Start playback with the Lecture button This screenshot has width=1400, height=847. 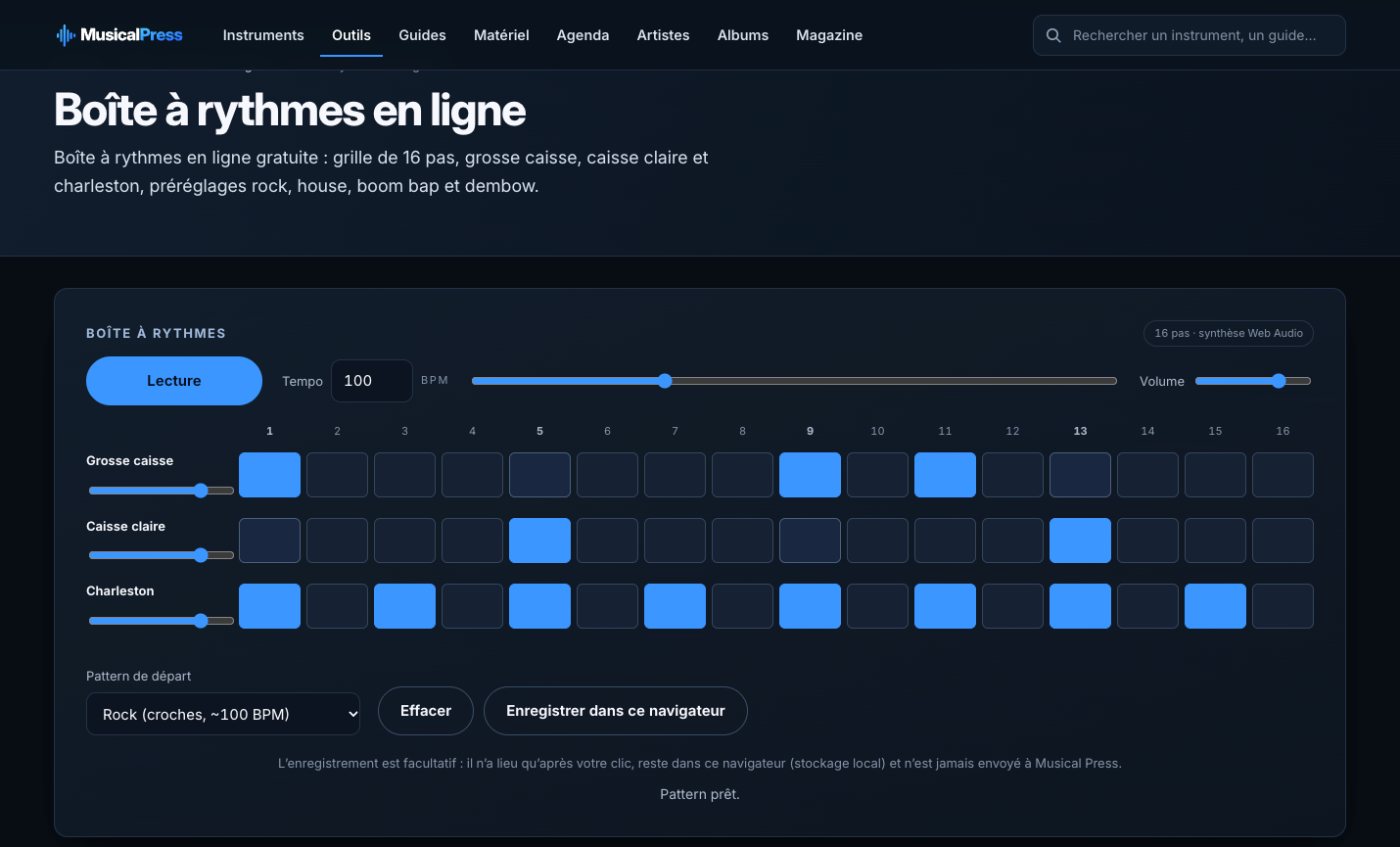coord(174,381)
